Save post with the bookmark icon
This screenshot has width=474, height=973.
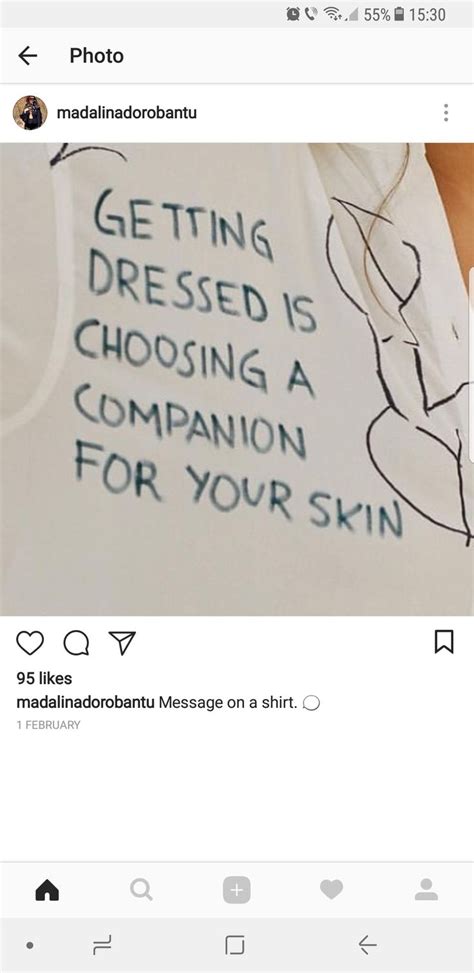(444, 642)
